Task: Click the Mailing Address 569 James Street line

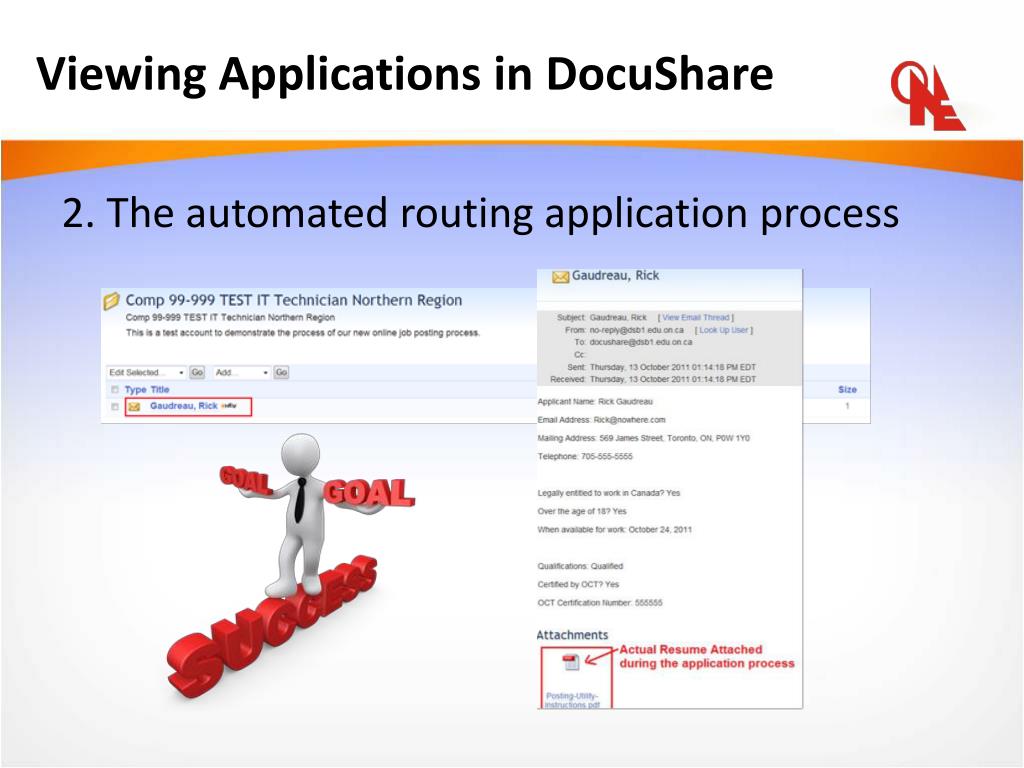Action: pyautogui.click(x=643, y=438)
